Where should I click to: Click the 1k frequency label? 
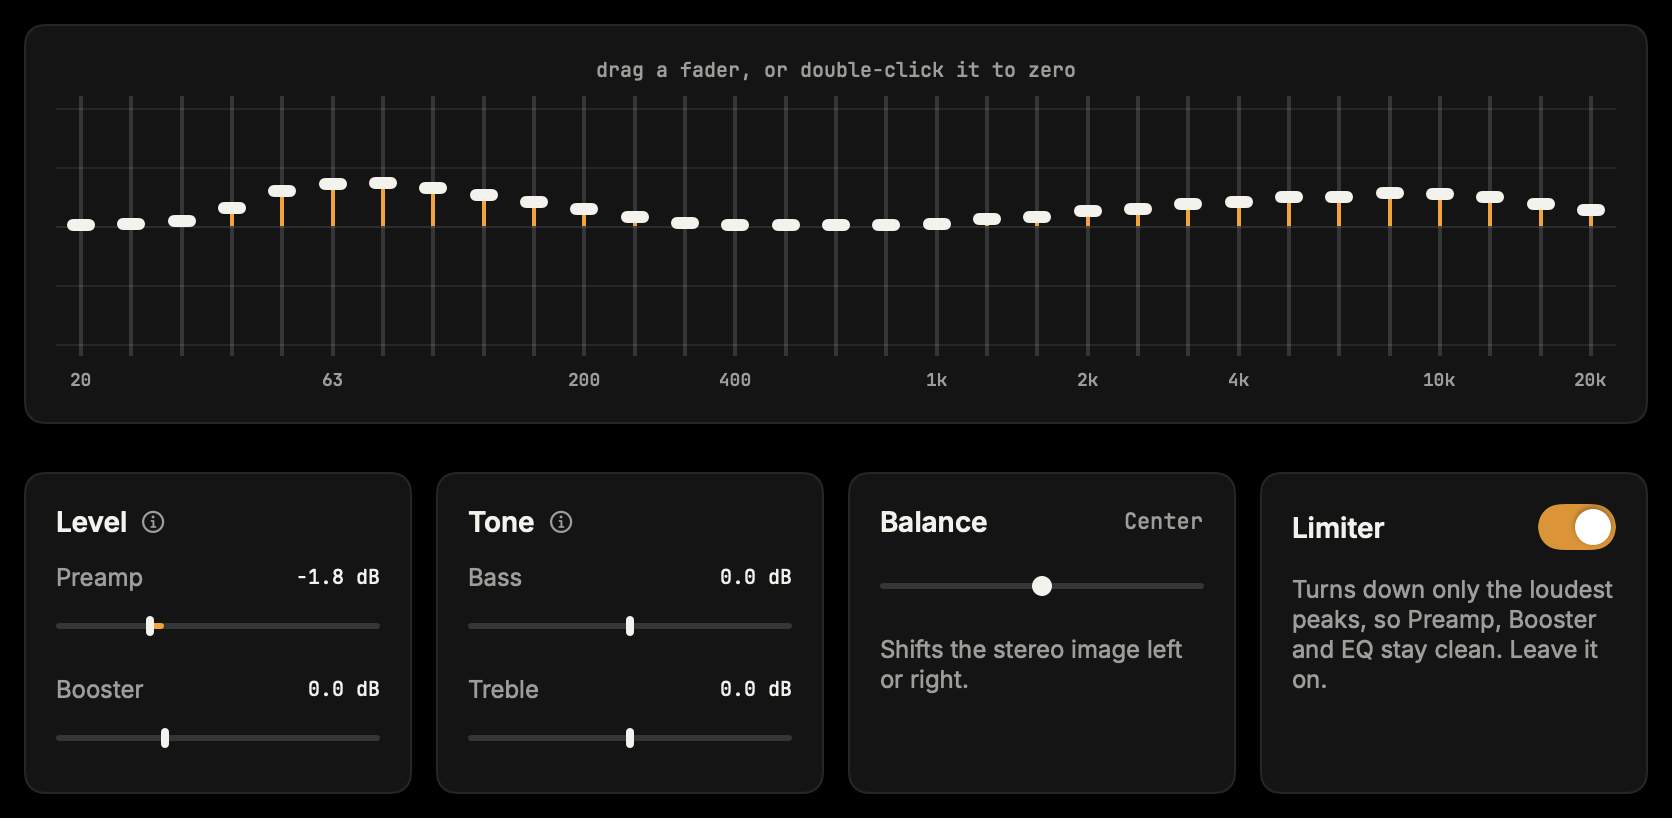point(937,380)
